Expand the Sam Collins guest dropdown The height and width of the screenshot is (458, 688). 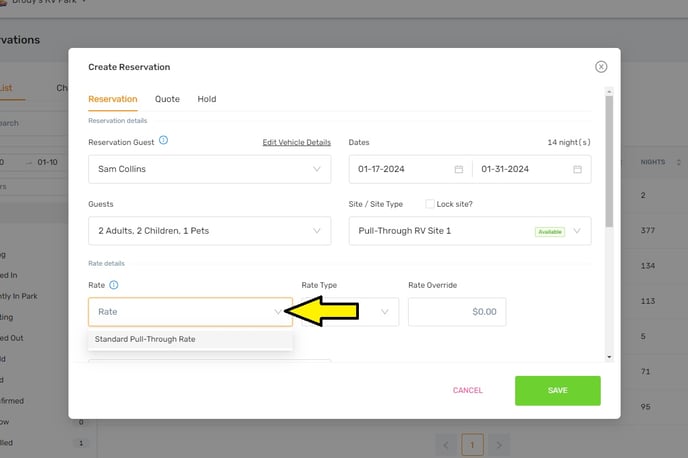tap(210, 169)
